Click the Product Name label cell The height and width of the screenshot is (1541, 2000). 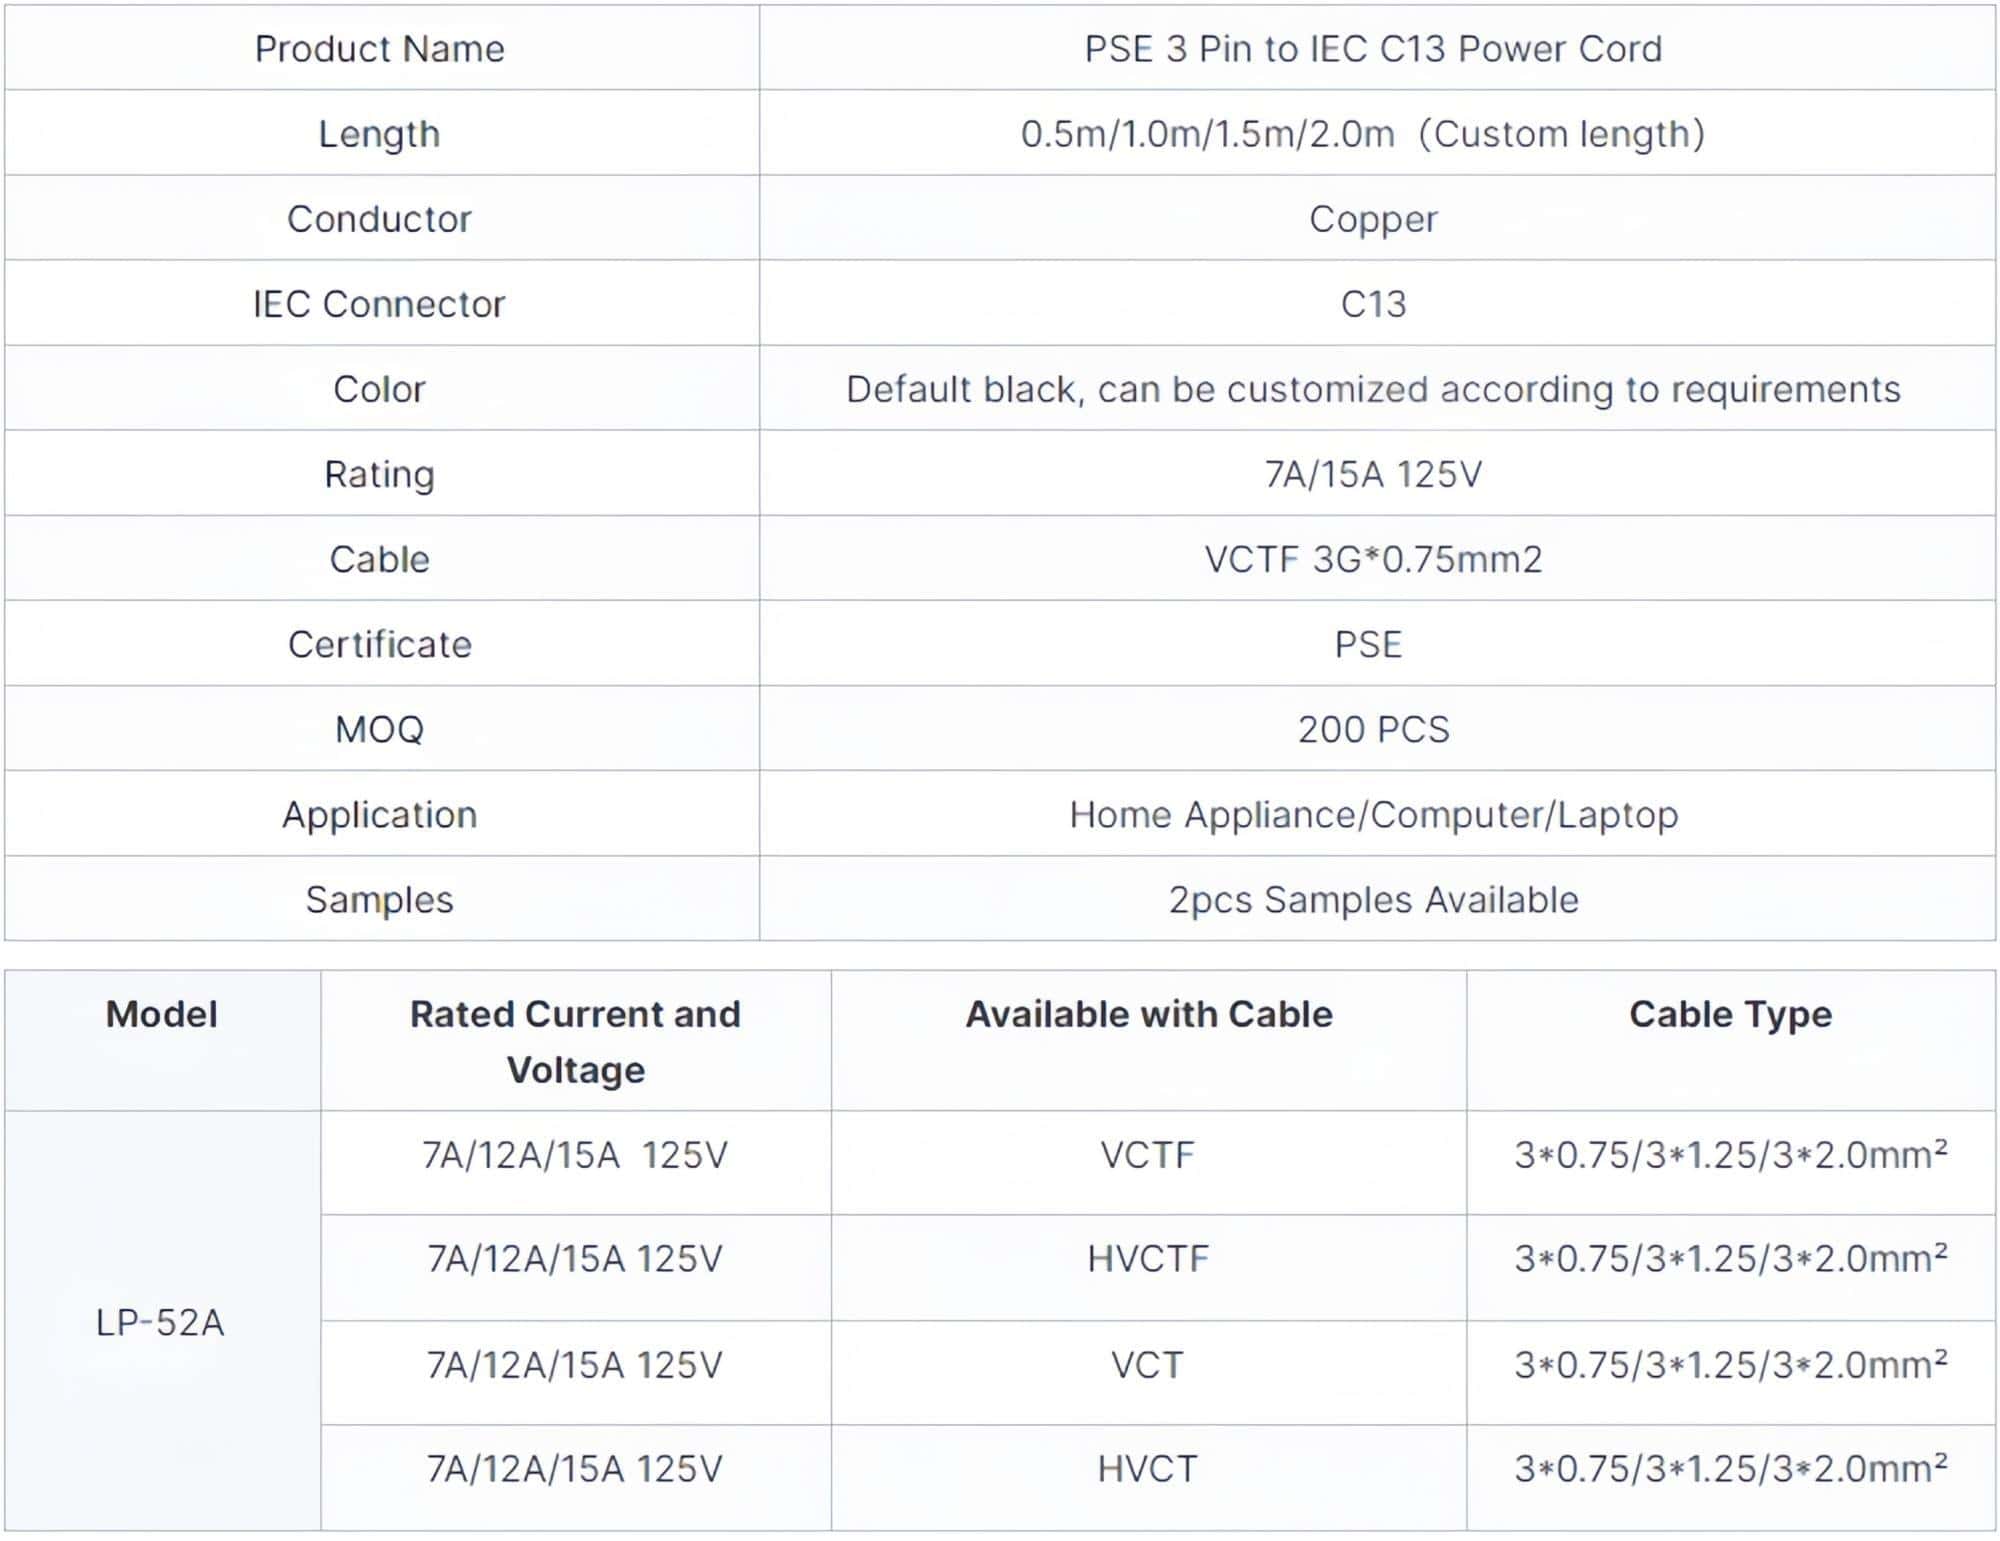379,48
